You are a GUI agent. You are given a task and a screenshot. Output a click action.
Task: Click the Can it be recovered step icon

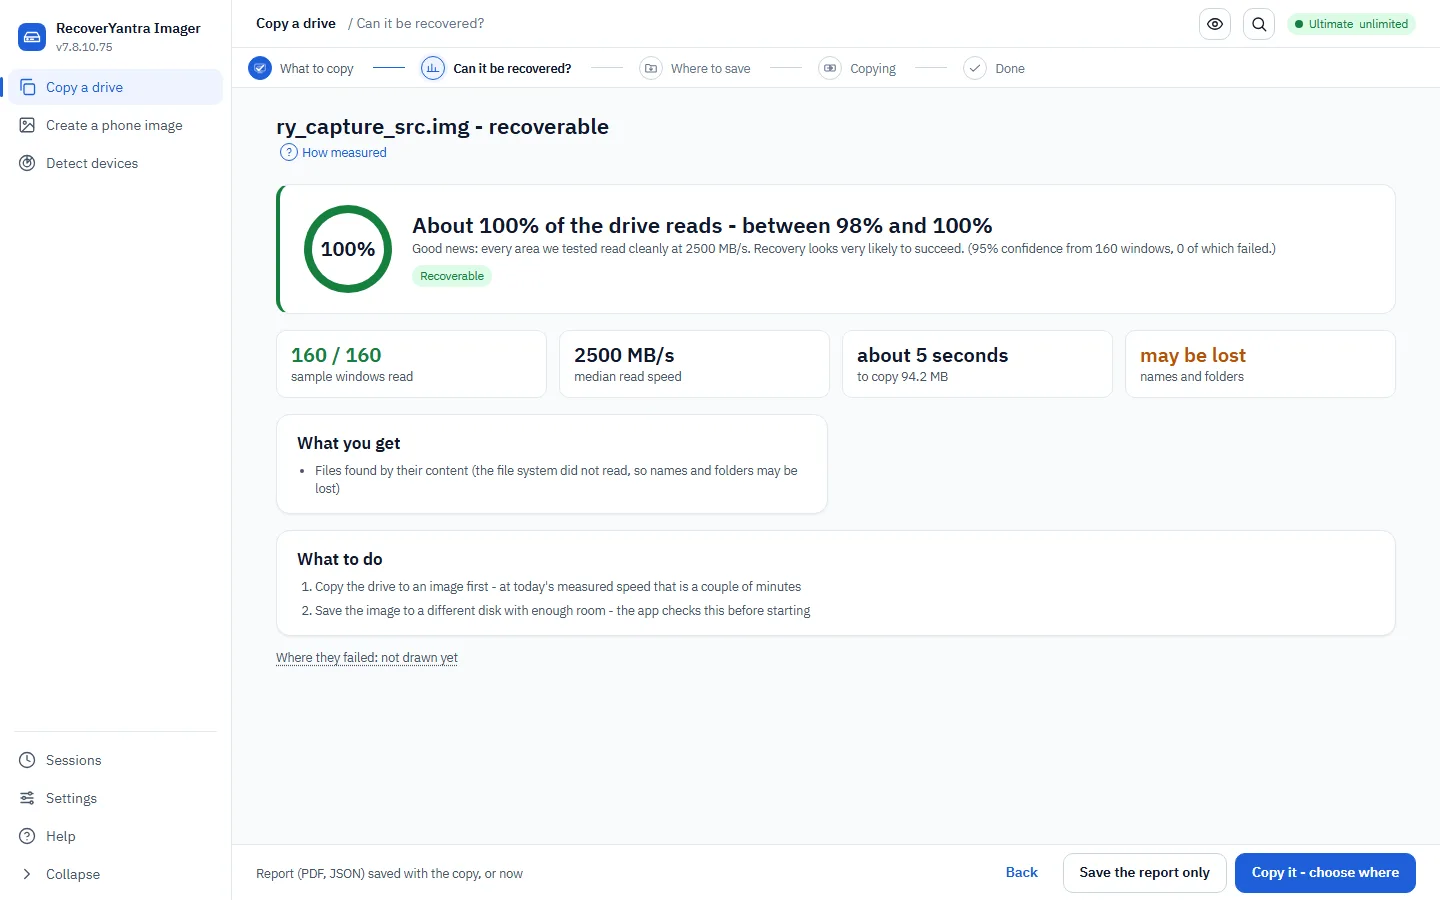(433, 68)
